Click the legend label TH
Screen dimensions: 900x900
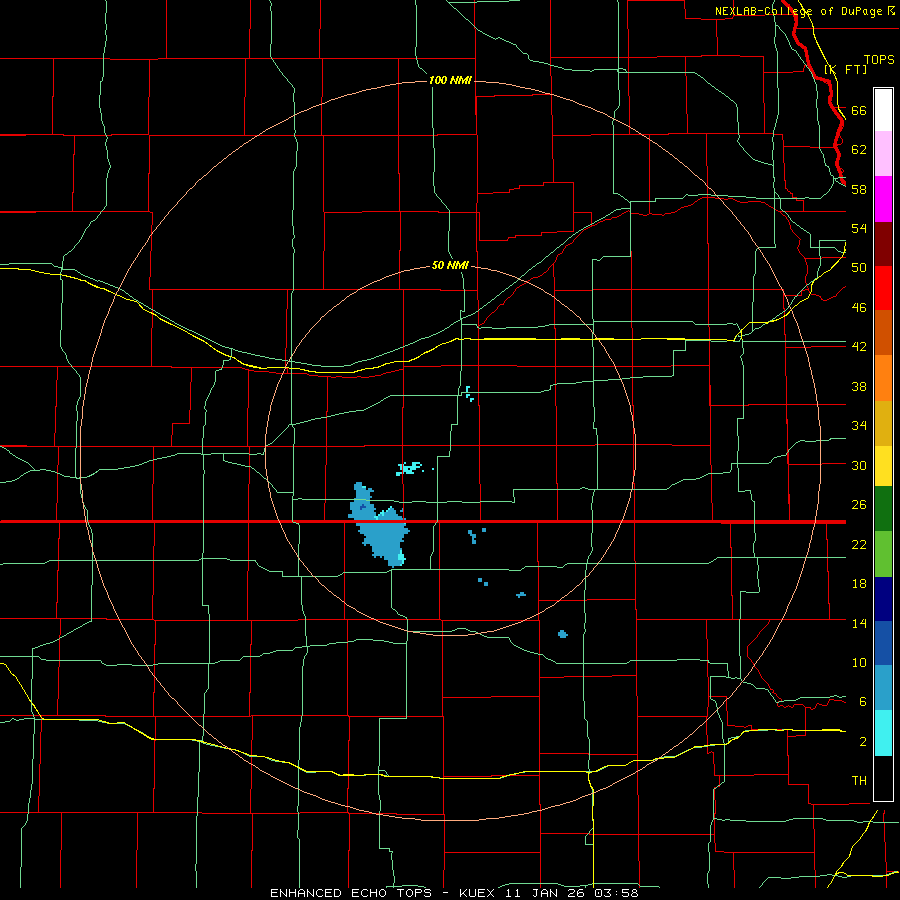click(x=859, y=781)
